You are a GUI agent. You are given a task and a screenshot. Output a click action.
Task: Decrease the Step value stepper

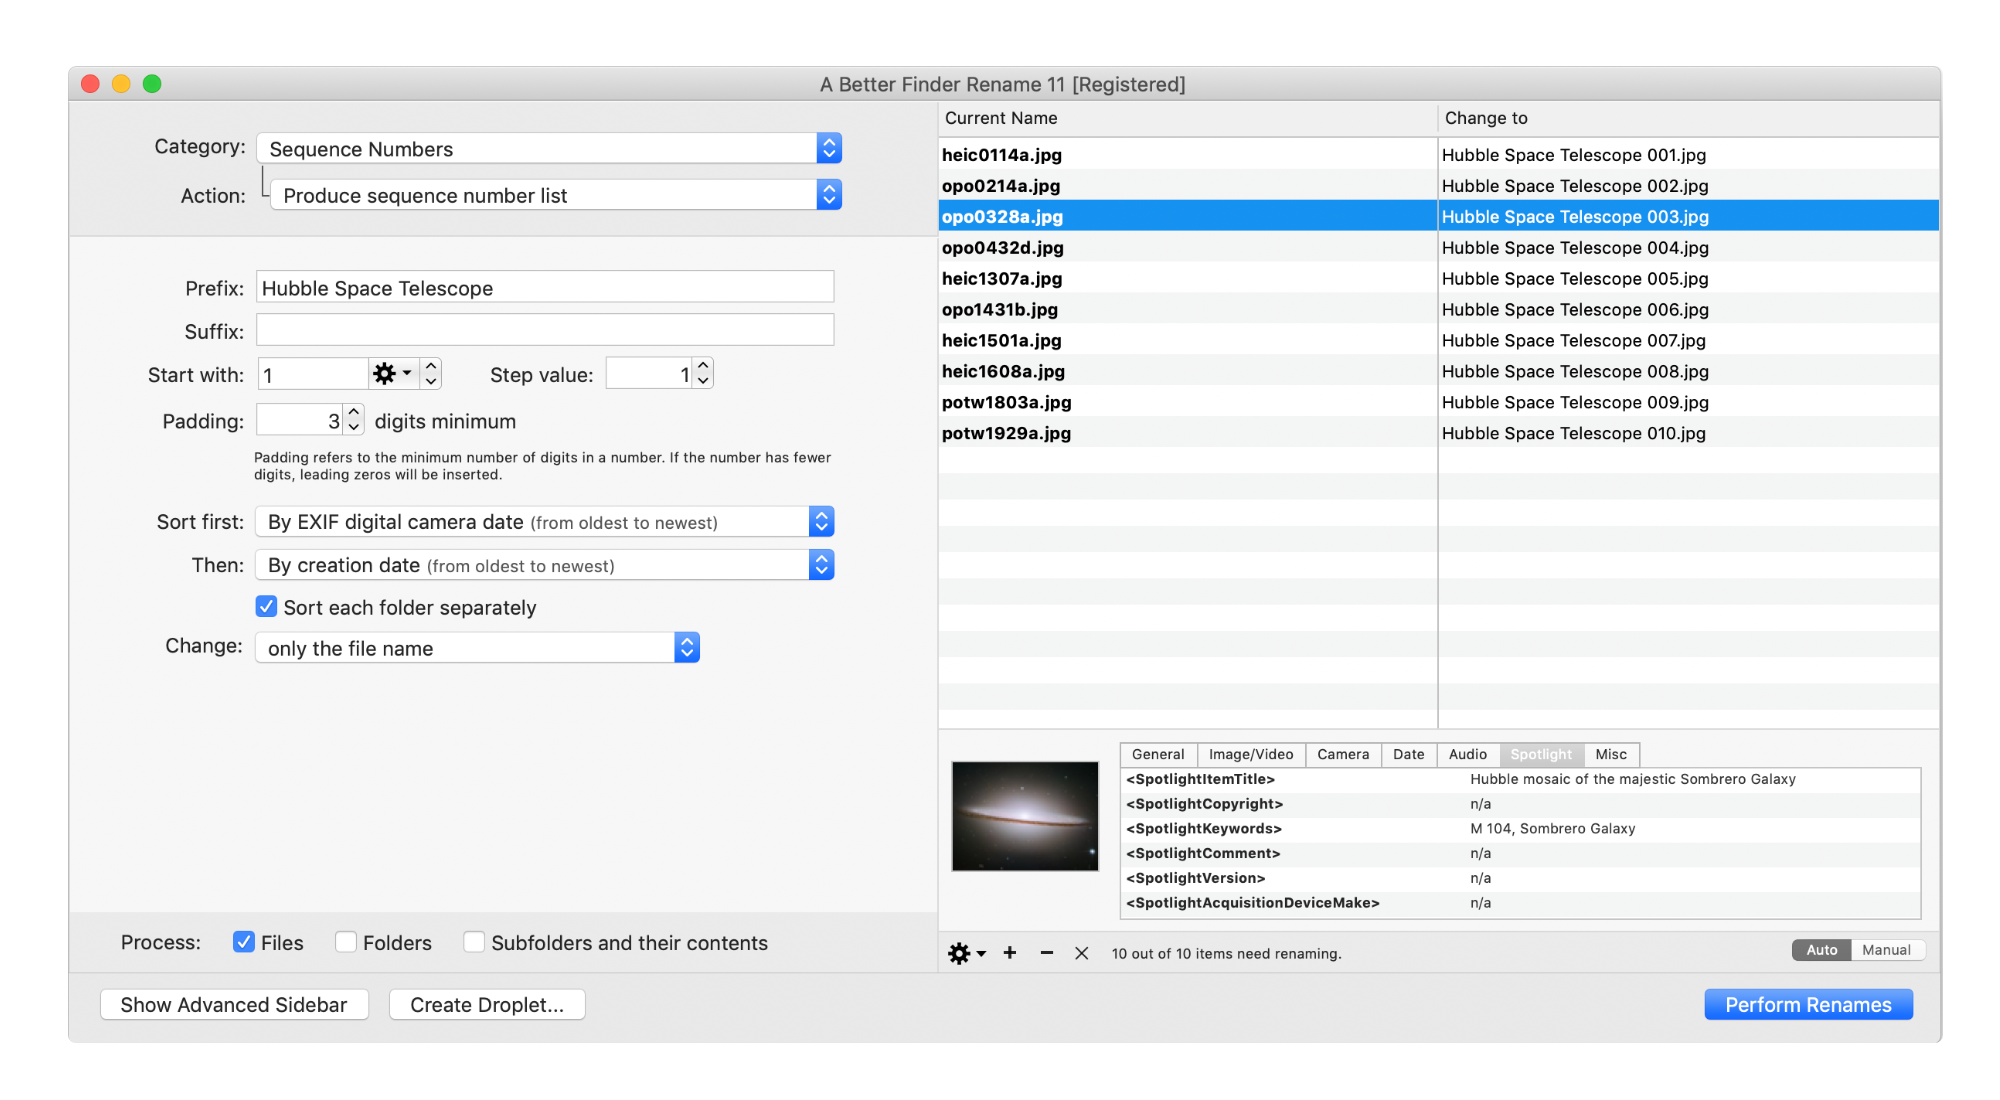tap(703, 381)
